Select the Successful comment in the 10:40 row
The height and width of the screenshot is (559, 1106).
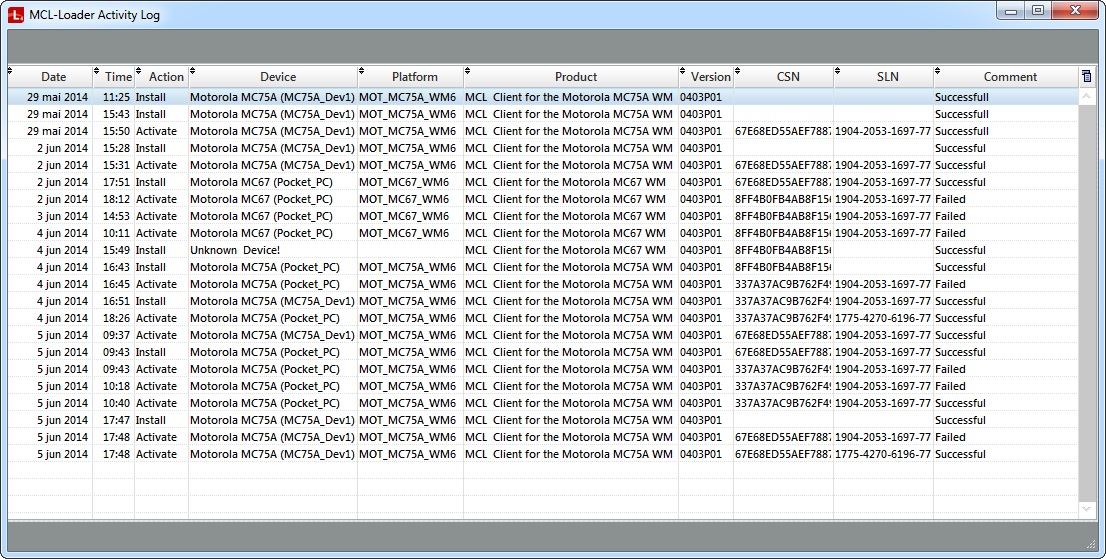[960, 403]
